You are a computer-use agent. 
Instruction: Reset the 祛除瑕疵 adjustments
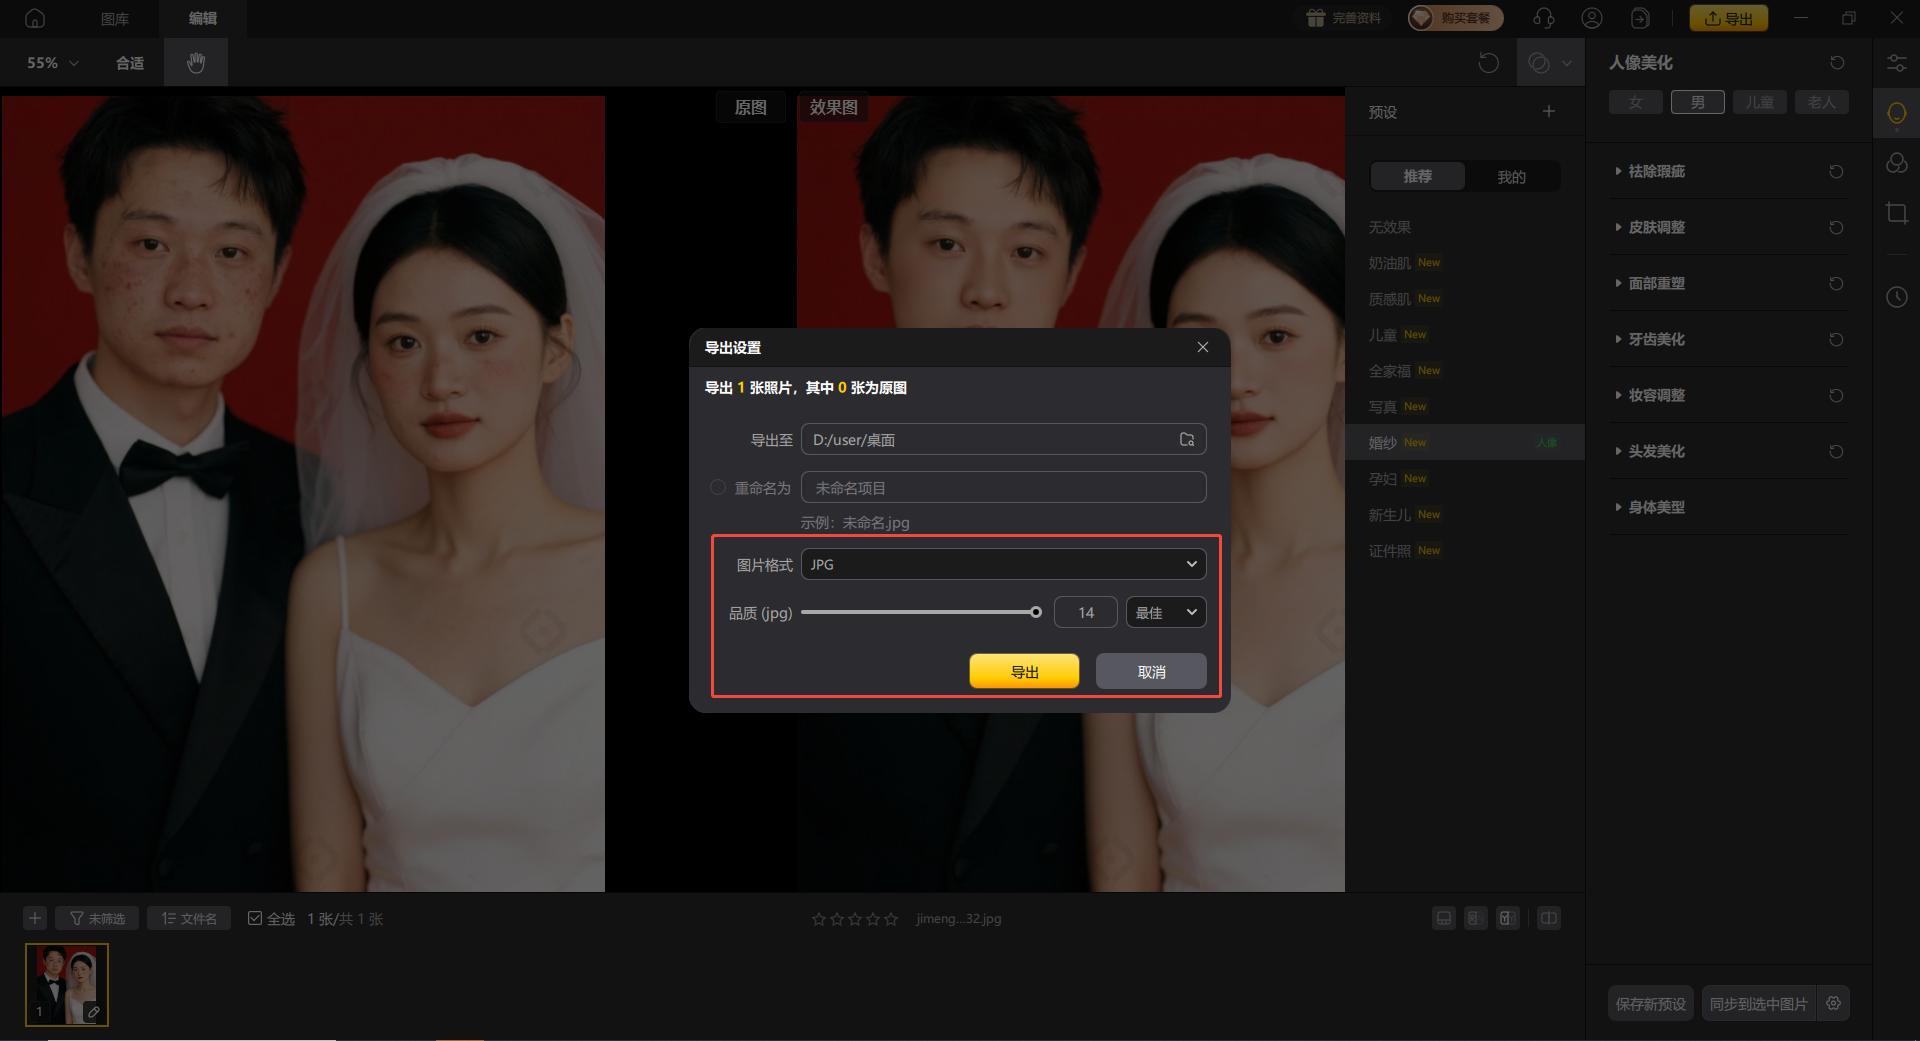pyautogui.click(x=1836, y=172)
